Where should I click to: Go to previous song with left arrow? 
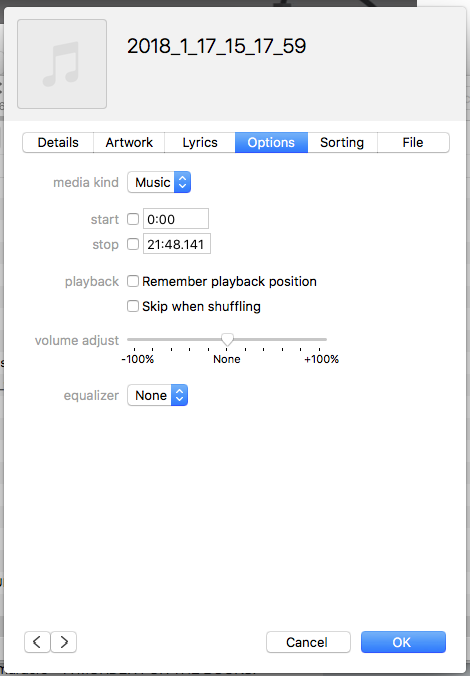pos(37,642)
